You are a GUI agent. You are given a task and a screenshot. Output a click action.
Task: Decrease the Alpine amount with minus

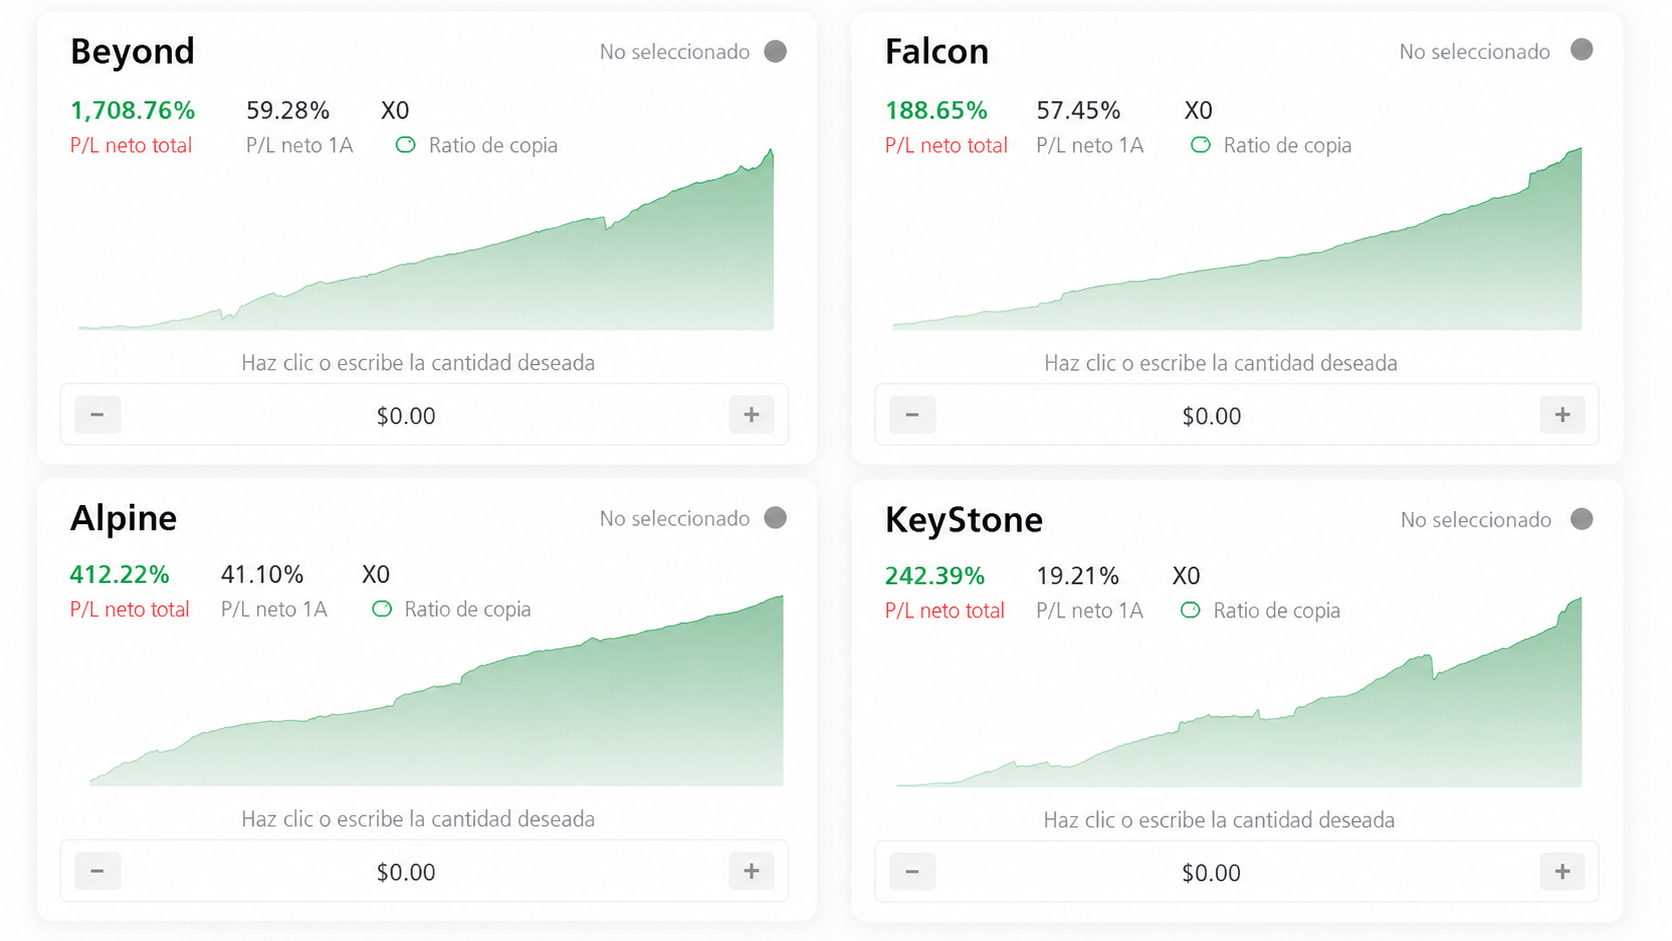(97, 871)
